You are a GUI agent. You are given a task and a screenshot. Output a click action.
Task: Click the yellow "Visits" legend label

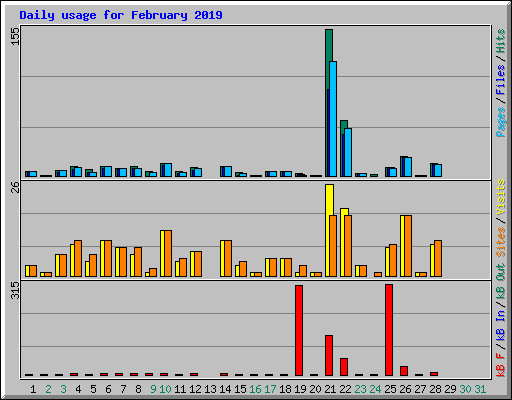point(501,198)
